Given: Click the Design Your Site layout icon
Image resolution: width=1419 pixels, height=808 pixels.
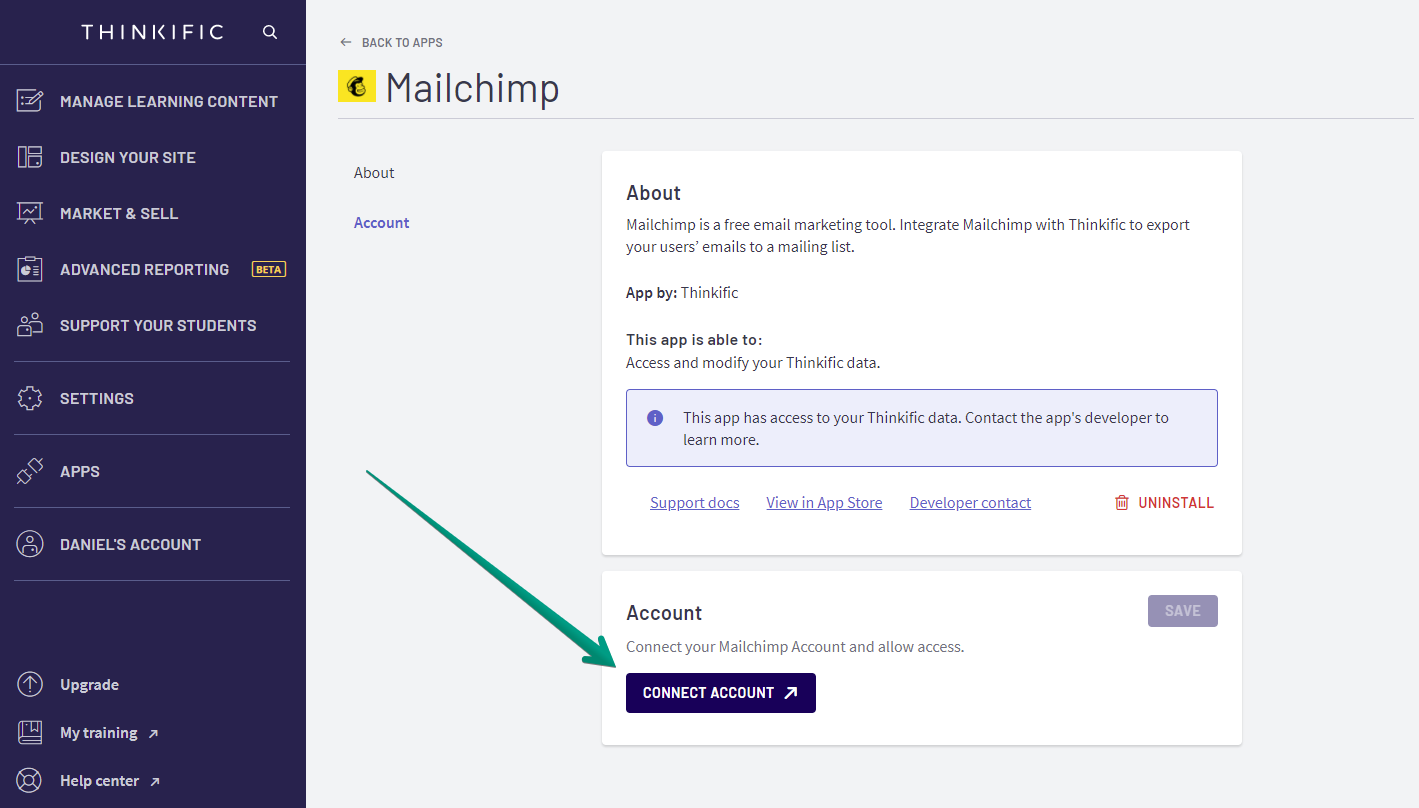Looking at the screenshot, I should (30, 157).
